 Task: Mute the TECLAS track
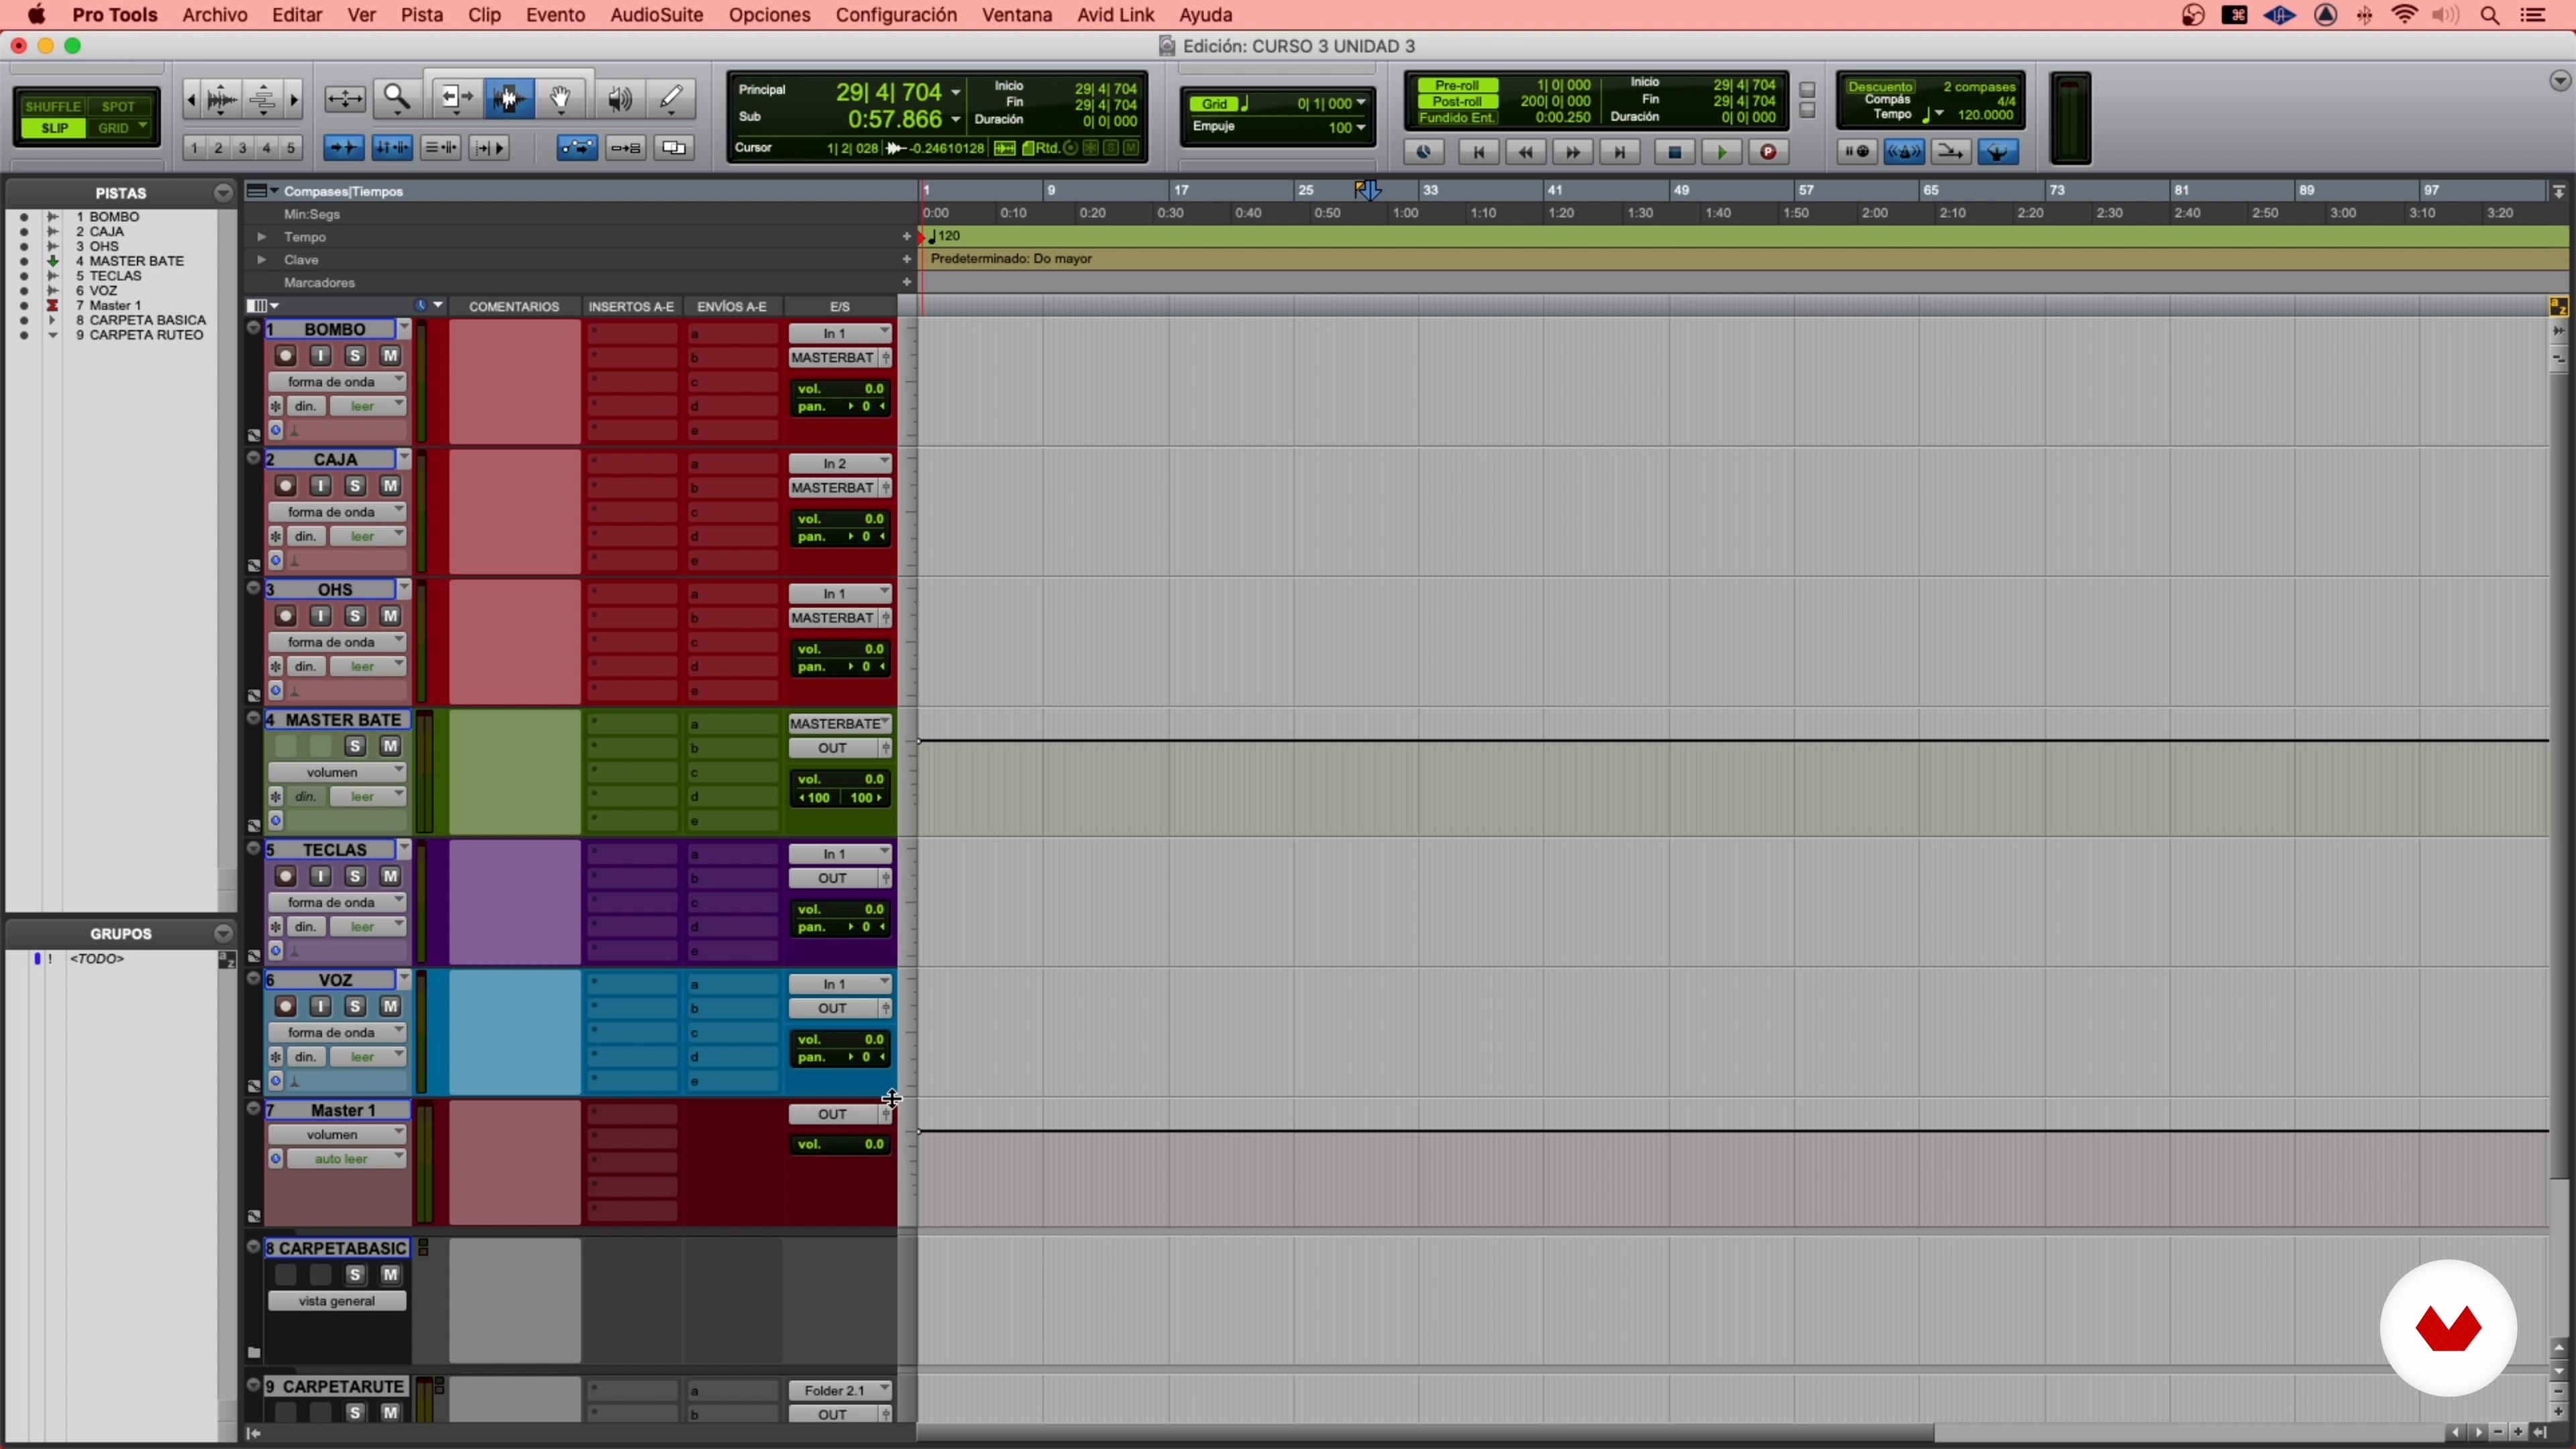390,876
